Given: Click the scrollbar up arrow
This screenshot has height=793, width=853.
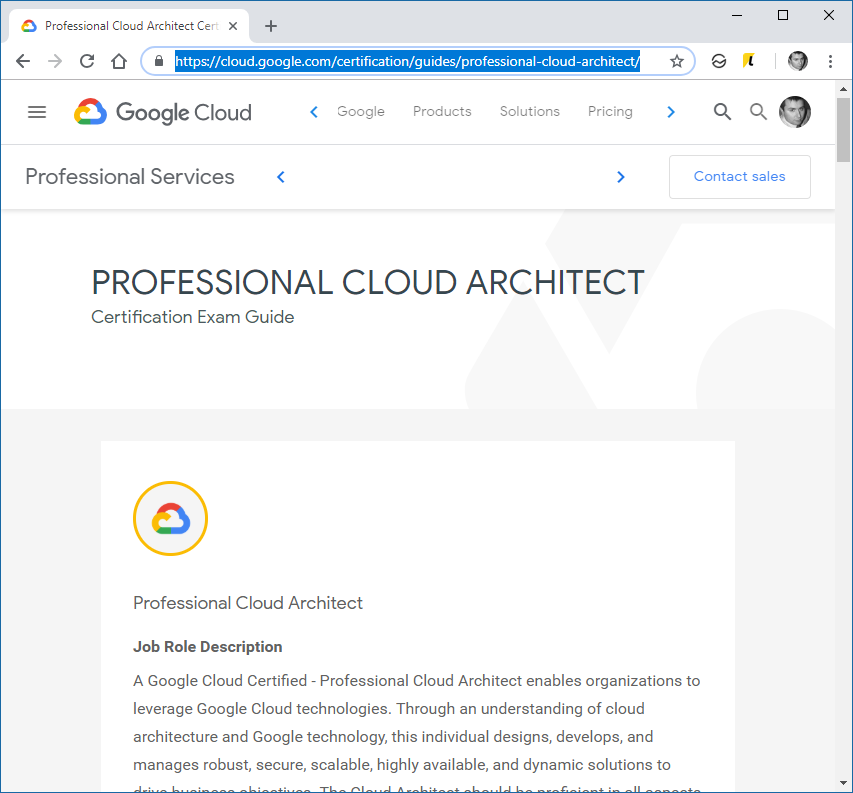Looking at the screenshot, I should 843,88.
